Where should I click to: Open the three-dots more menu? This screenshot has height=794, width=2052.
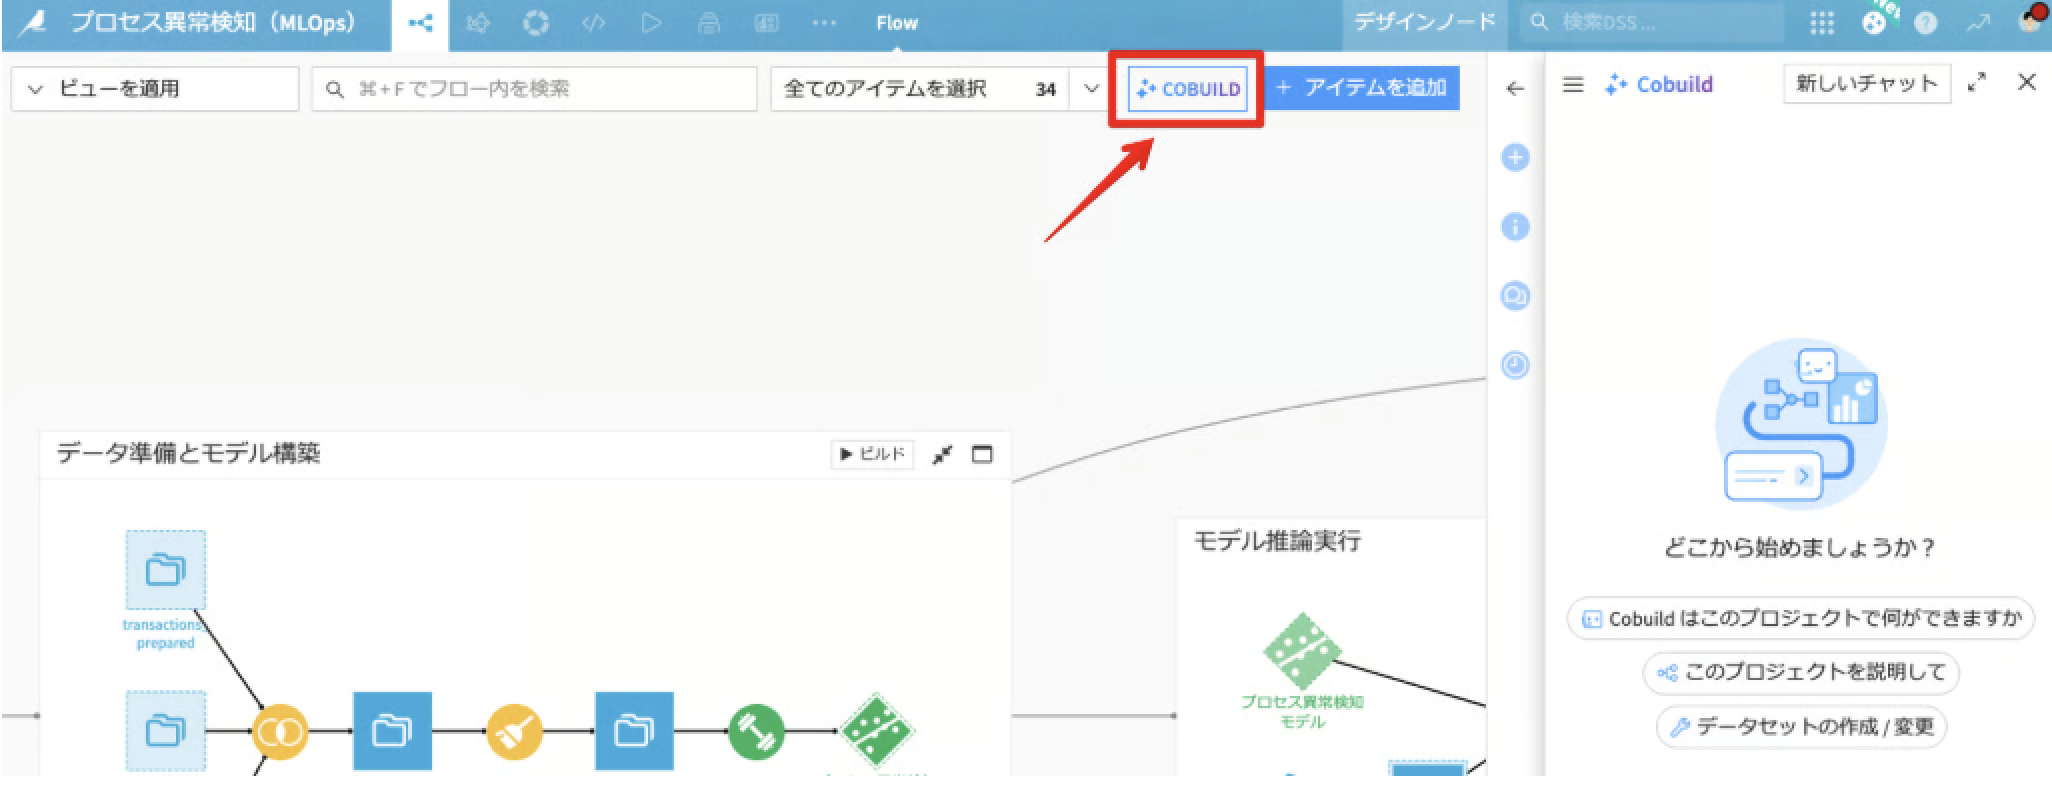[x=824, y=23]
